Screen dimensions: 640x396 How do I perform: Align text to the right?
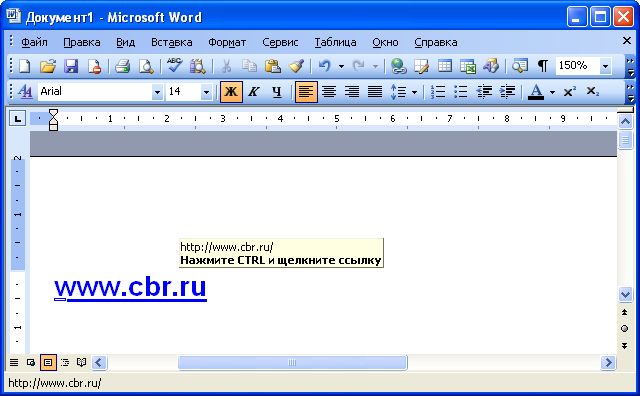[x=352, y=91]
